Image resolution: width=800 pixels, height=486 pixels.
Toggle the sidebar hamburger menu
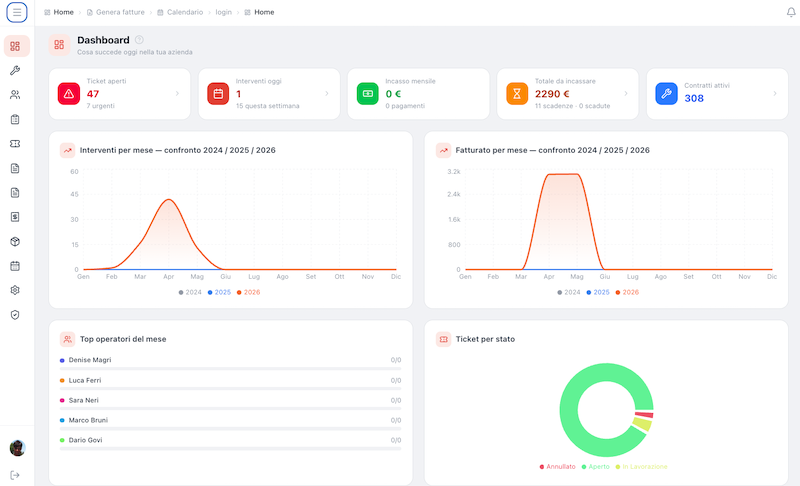17,12
